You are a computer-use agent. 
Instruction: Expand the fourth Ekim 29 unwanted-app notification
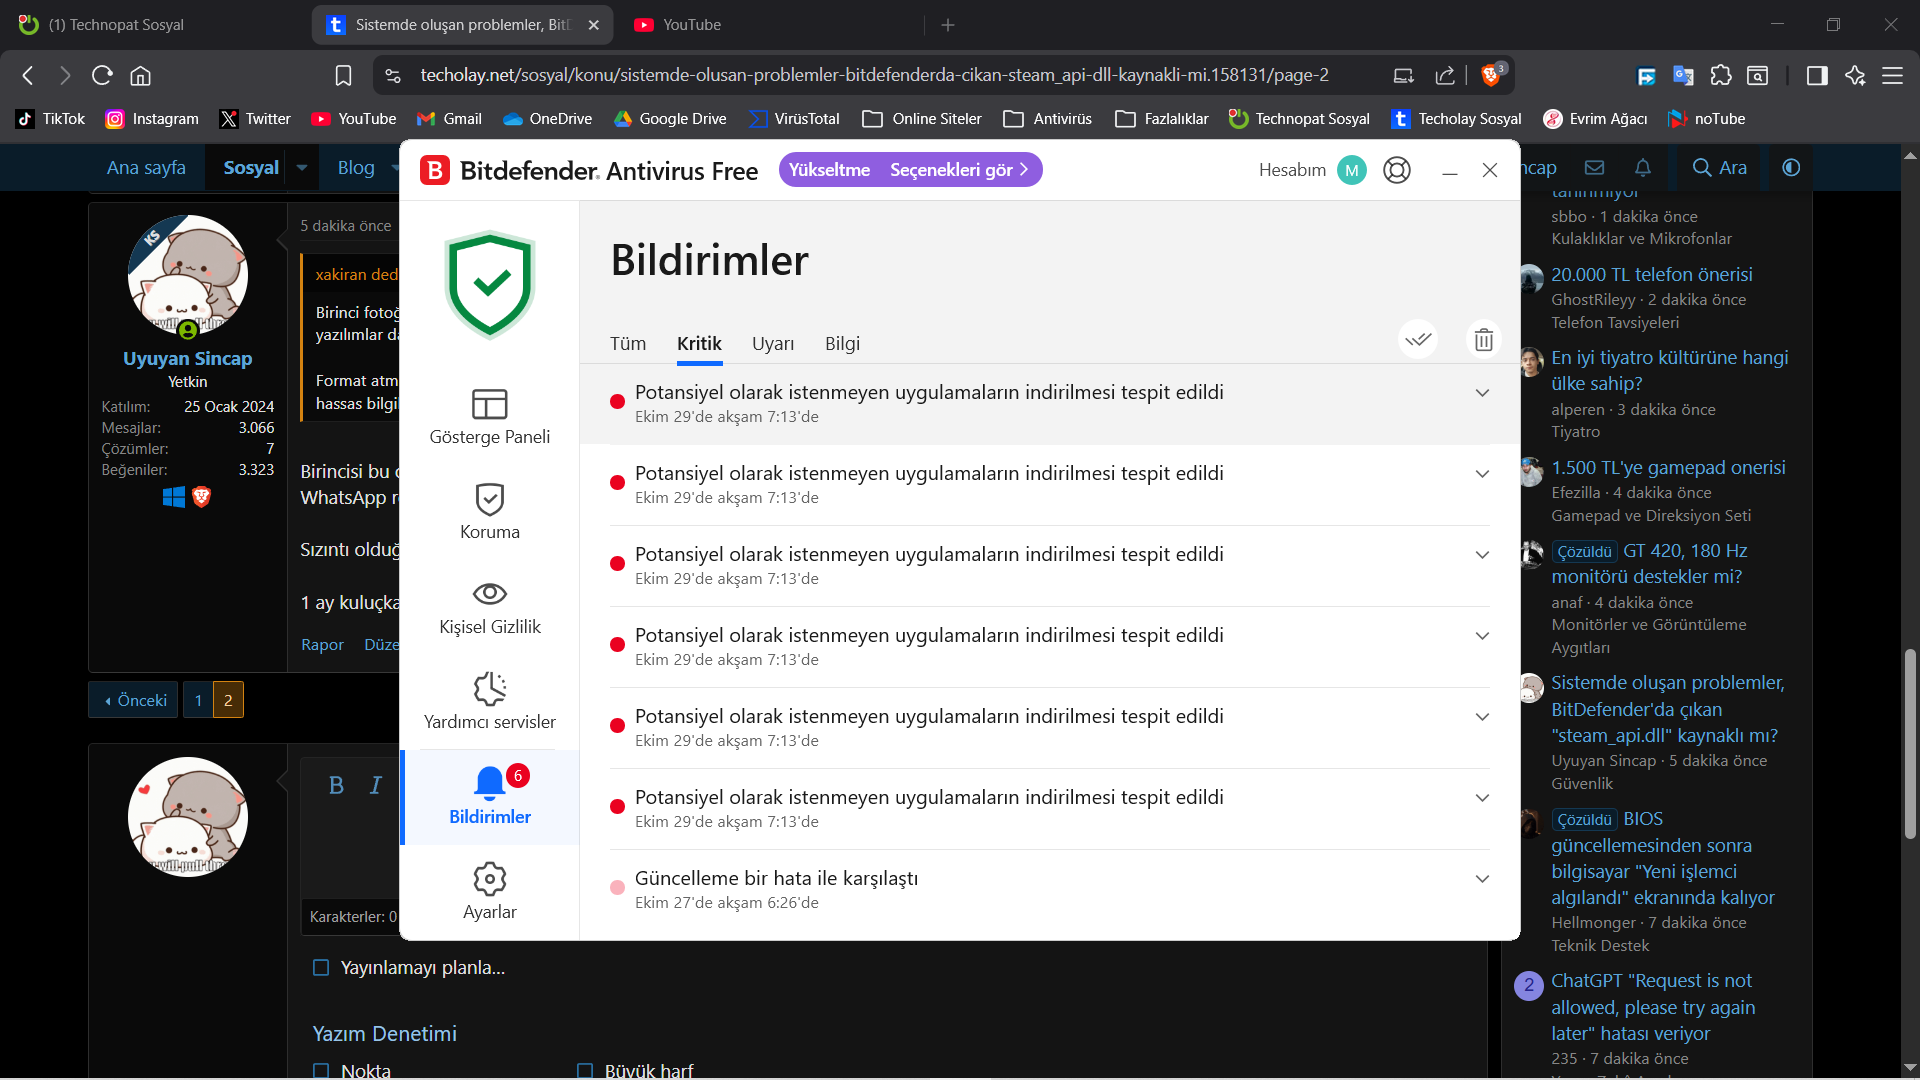pyautogui.click(x=1482, y=636)
